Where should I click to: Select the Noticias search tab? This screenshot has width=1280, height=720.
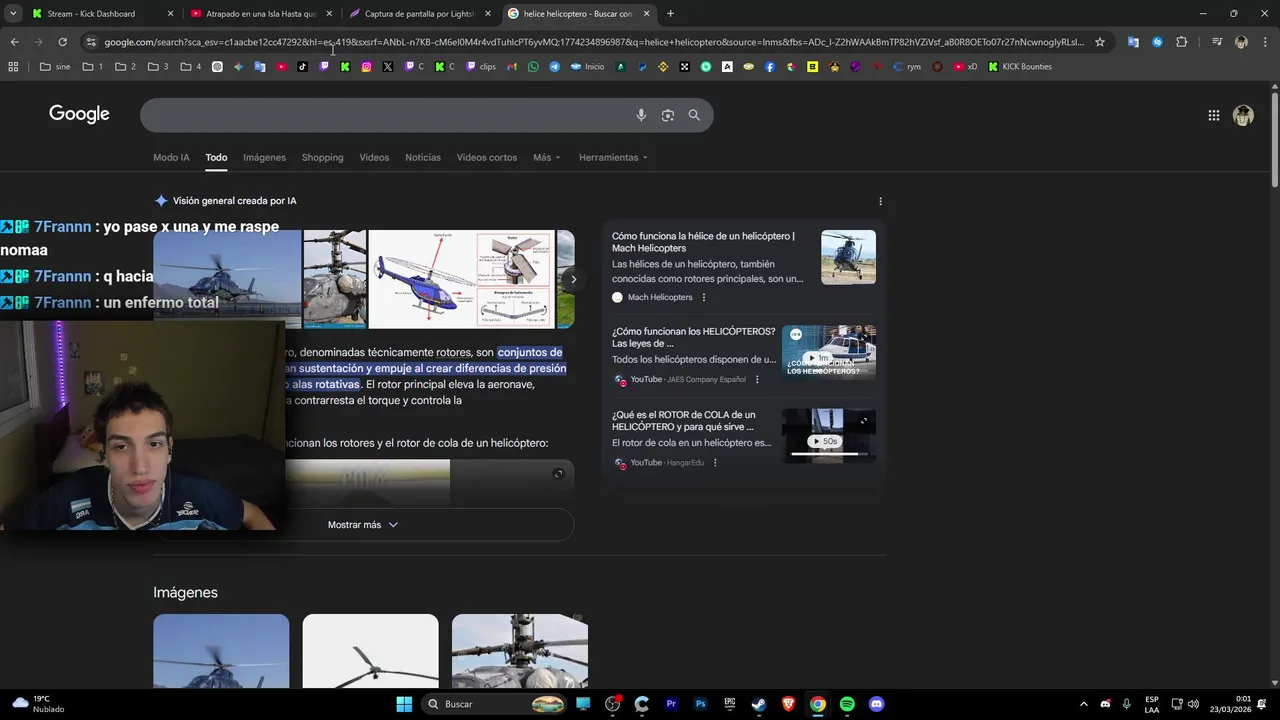423,157
